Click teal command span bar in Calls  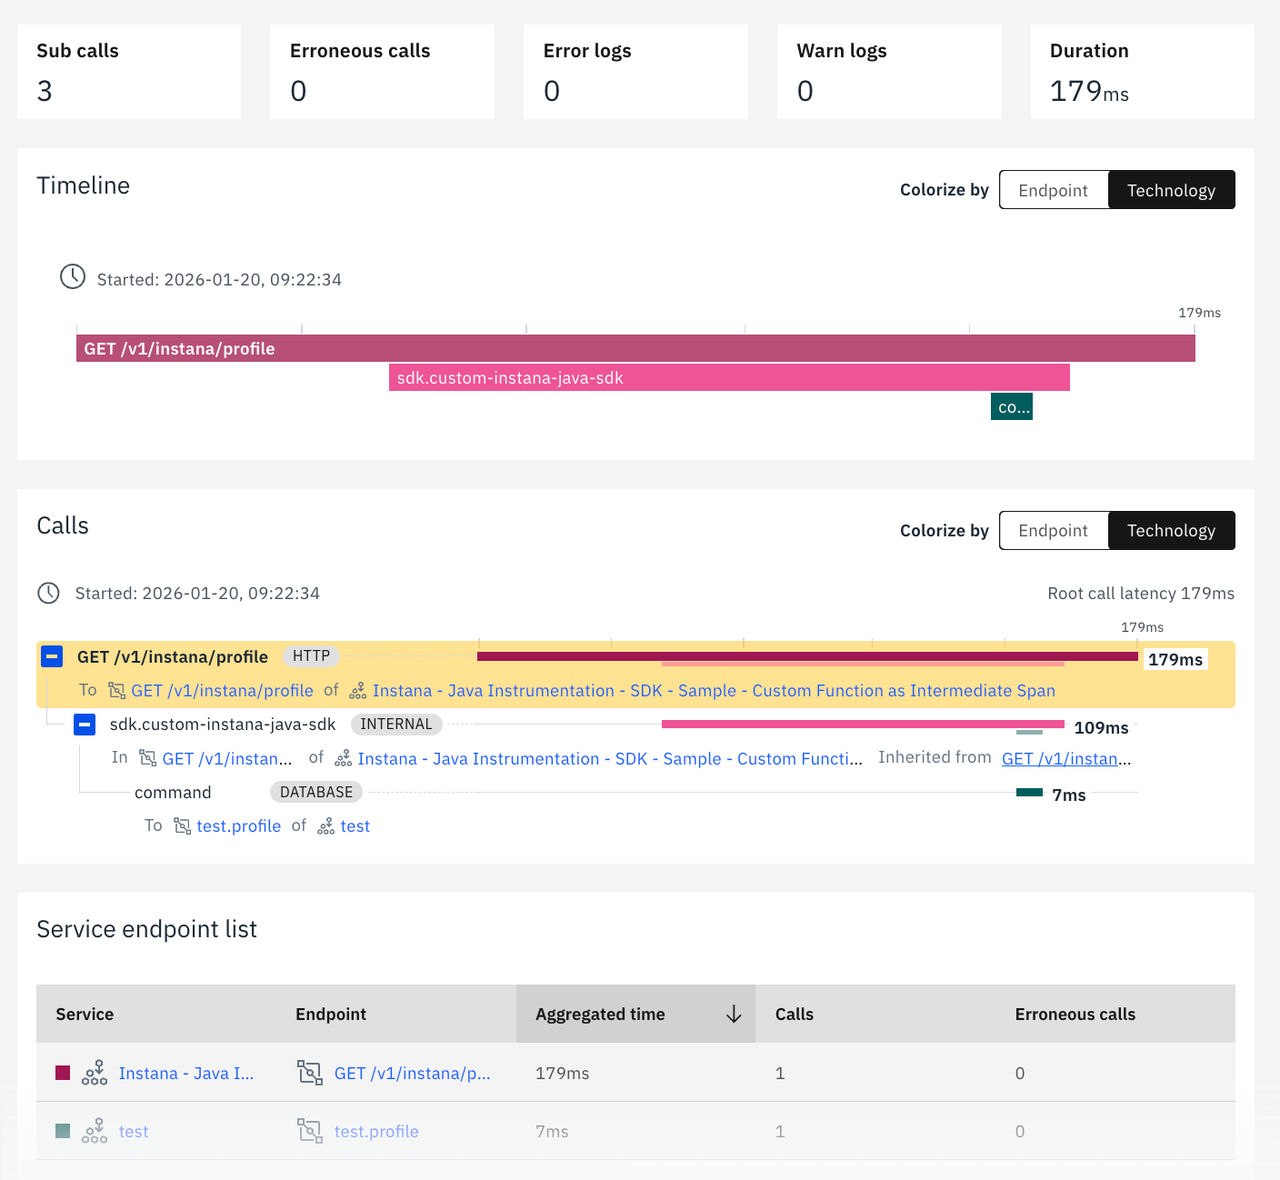pos(1029,792)
